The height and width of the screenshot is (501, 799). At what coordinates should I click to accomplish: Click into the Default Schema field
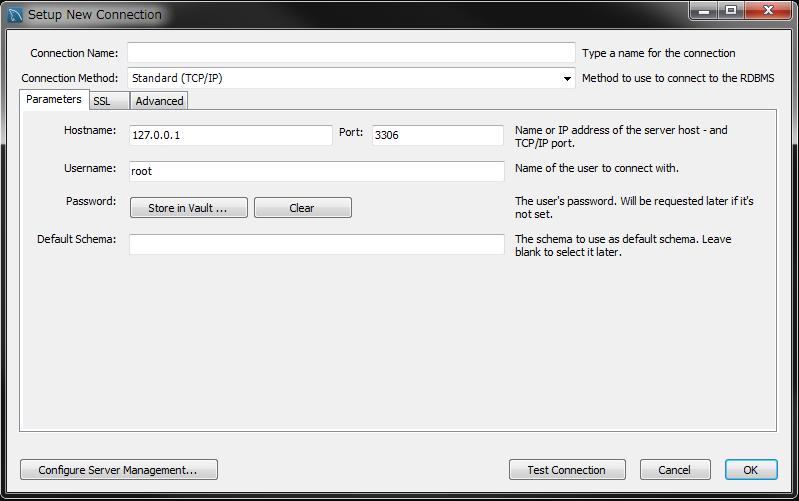[x=316, y=244]
